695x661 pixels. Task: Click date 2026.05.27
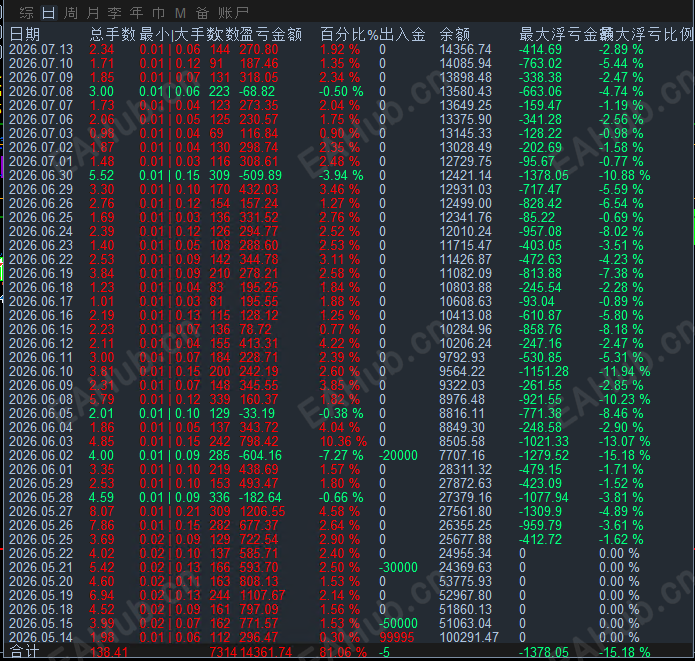click(41, 511)
